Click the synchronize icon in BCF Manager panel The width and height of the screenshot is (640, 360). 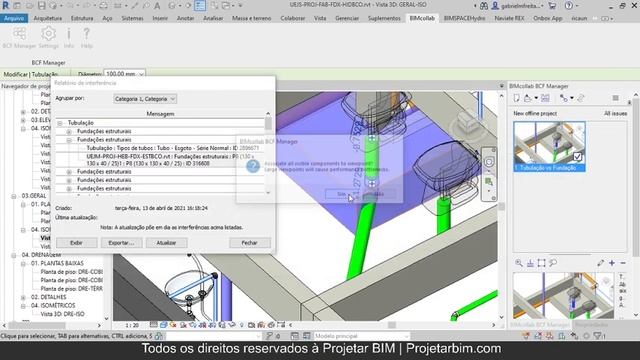click(x=581, y=98)
